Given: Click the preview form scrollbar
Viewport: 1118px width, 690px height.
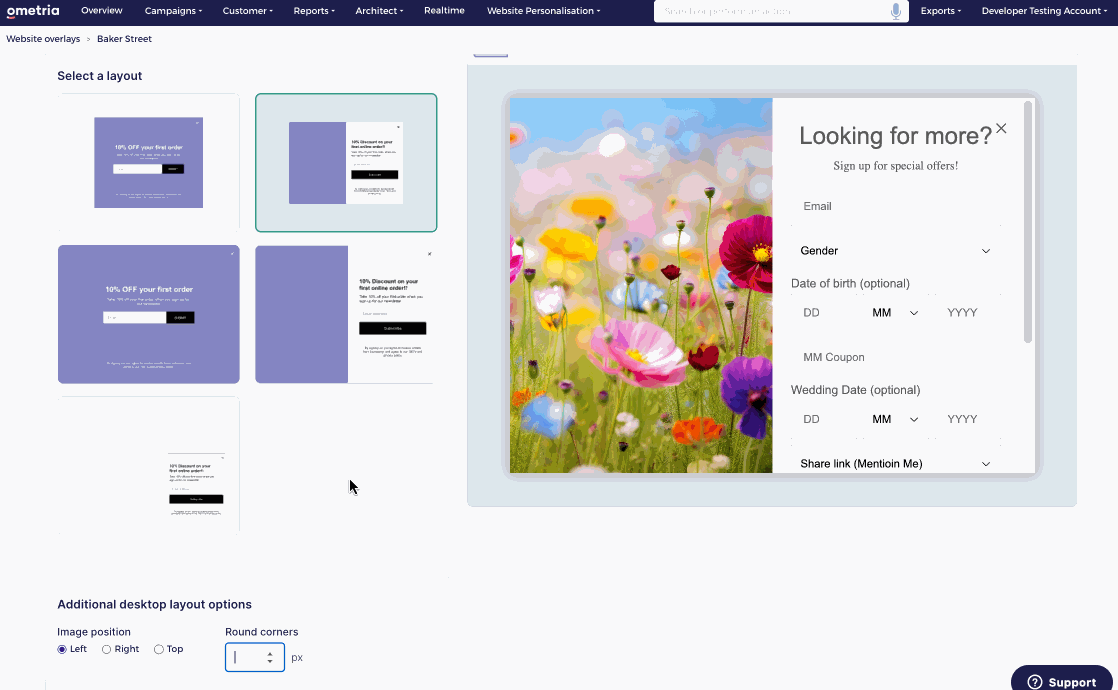Looking at the screenshot, I should (x=1027, y=222).
